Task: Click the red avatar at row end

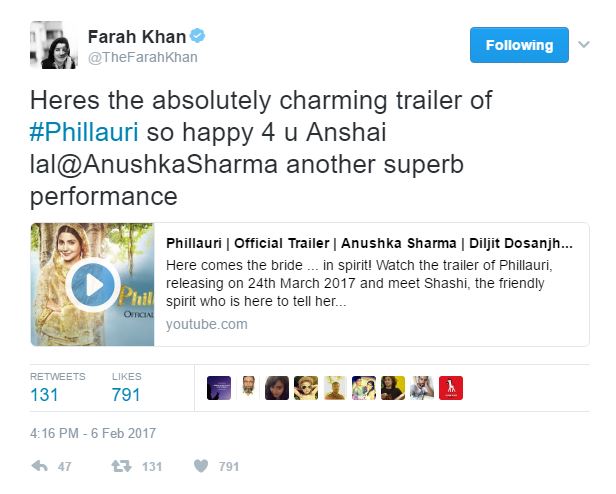Action: [x=451, y=388]
